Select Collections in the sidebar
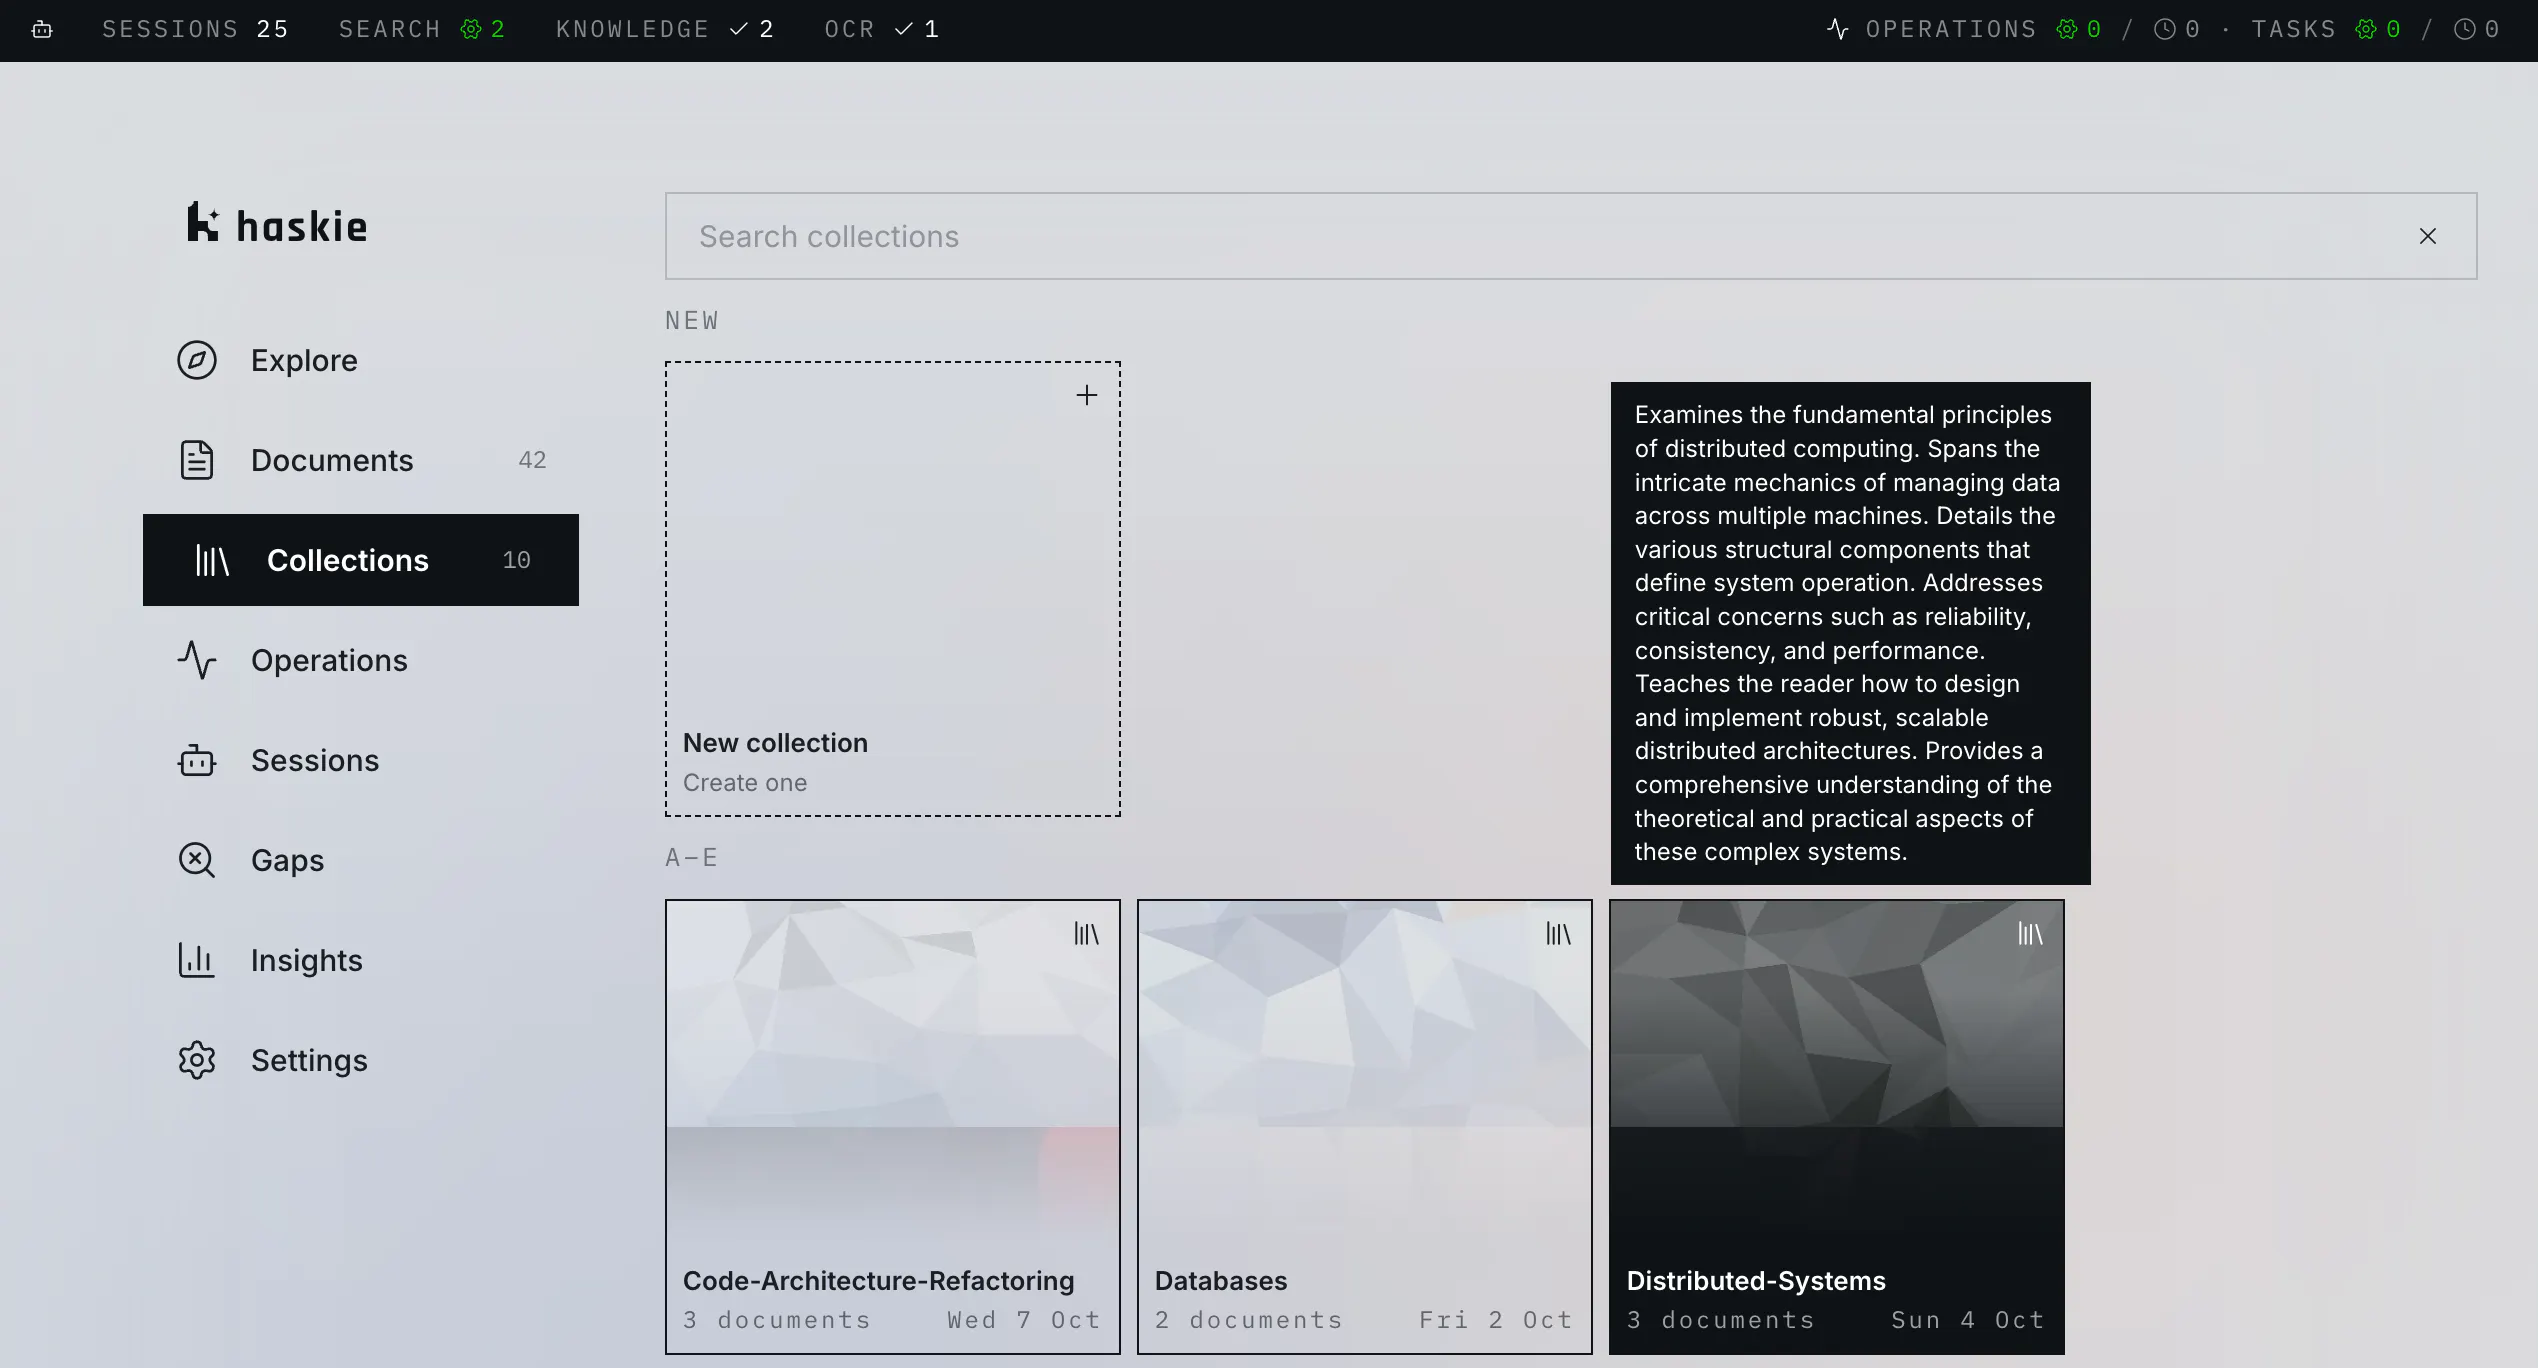This screenshot has width=2538, height=1368. [361, 560]
